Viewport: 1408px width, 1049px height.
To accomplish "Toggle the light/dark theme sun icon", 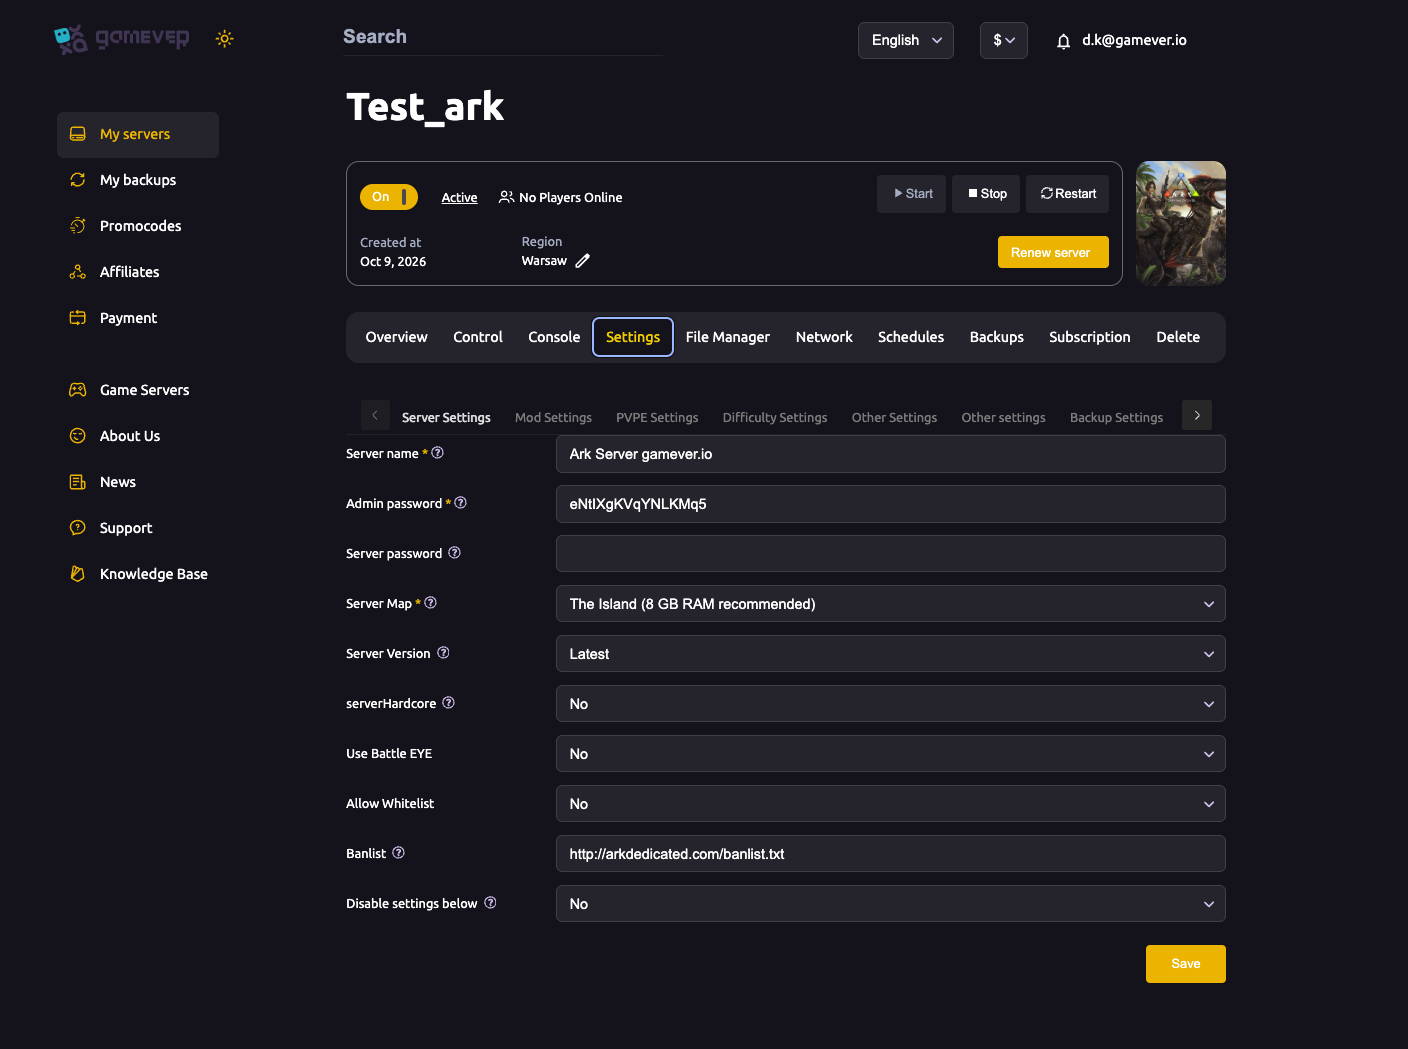I will tap(225, 39).
